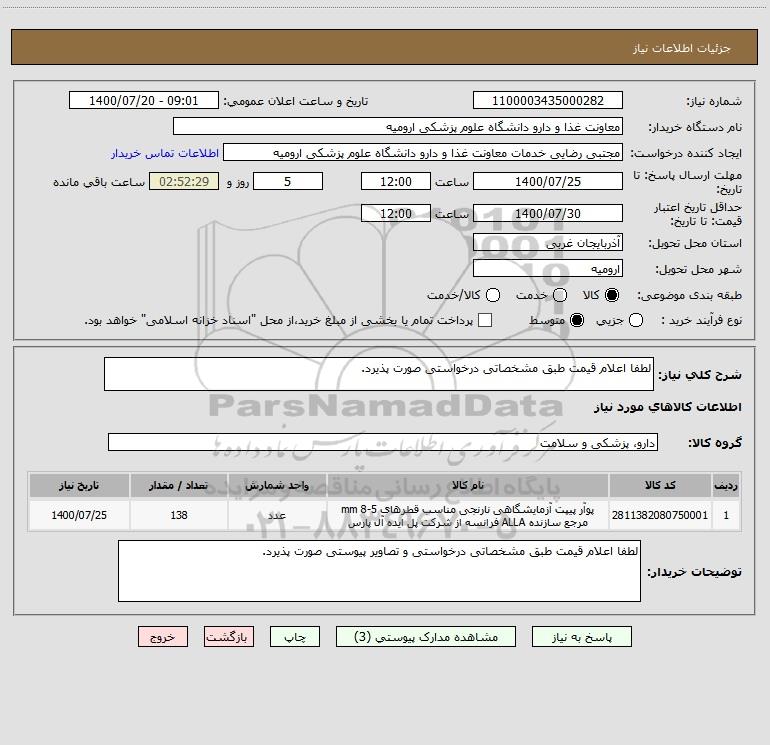Click the تعداد / مقدار column header
770x745 pixels.
point(179,486)
